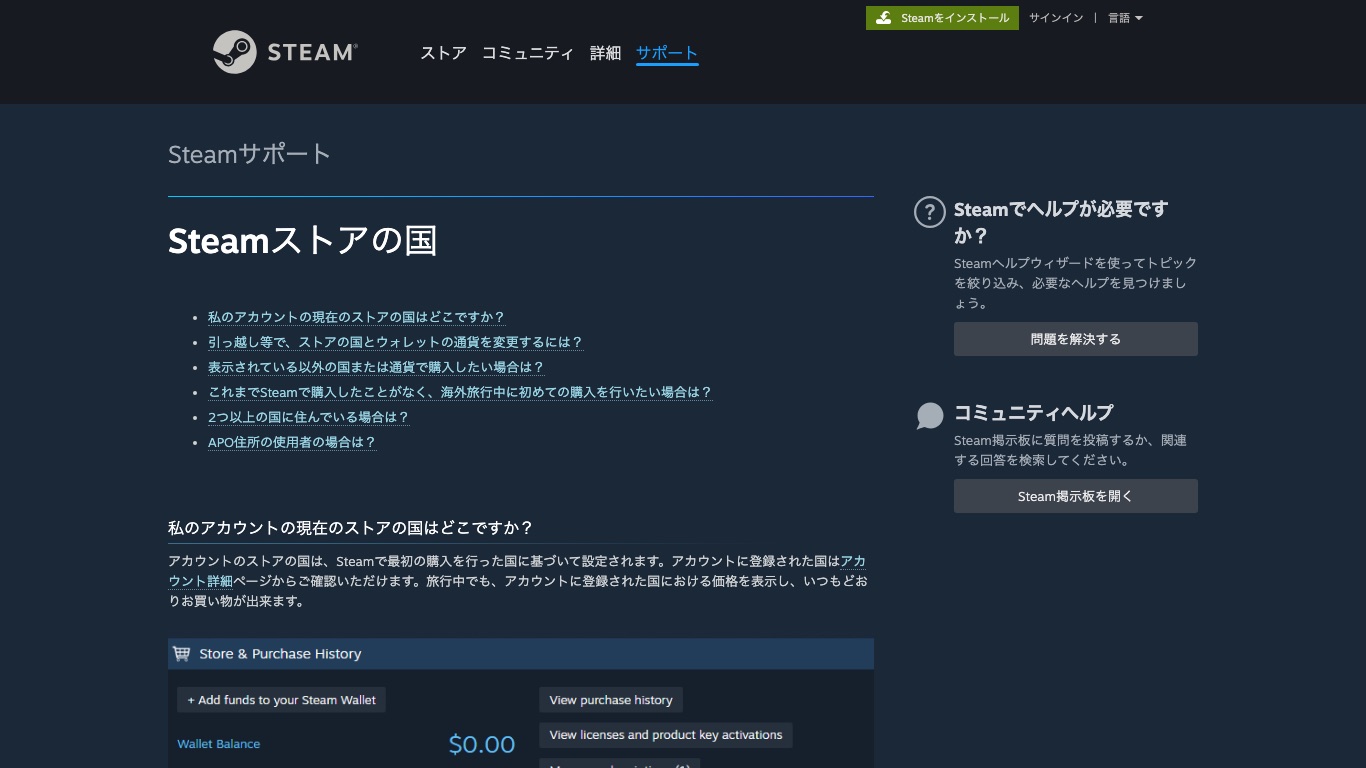Open the link 私のアカウントの現在のストアの国はどこですか？
Image resolution: width=1366 pixels, height=768 pixels.
(356, 317)
